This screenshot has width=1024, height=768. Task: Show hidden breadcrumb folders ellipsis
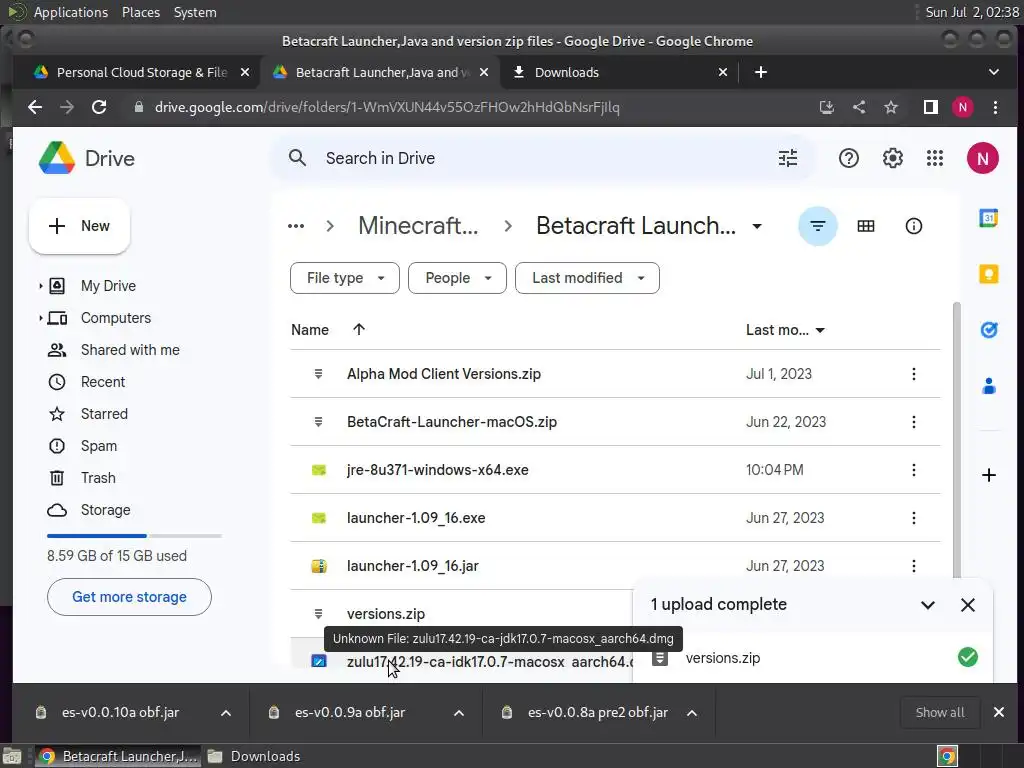tap(296, 226)
